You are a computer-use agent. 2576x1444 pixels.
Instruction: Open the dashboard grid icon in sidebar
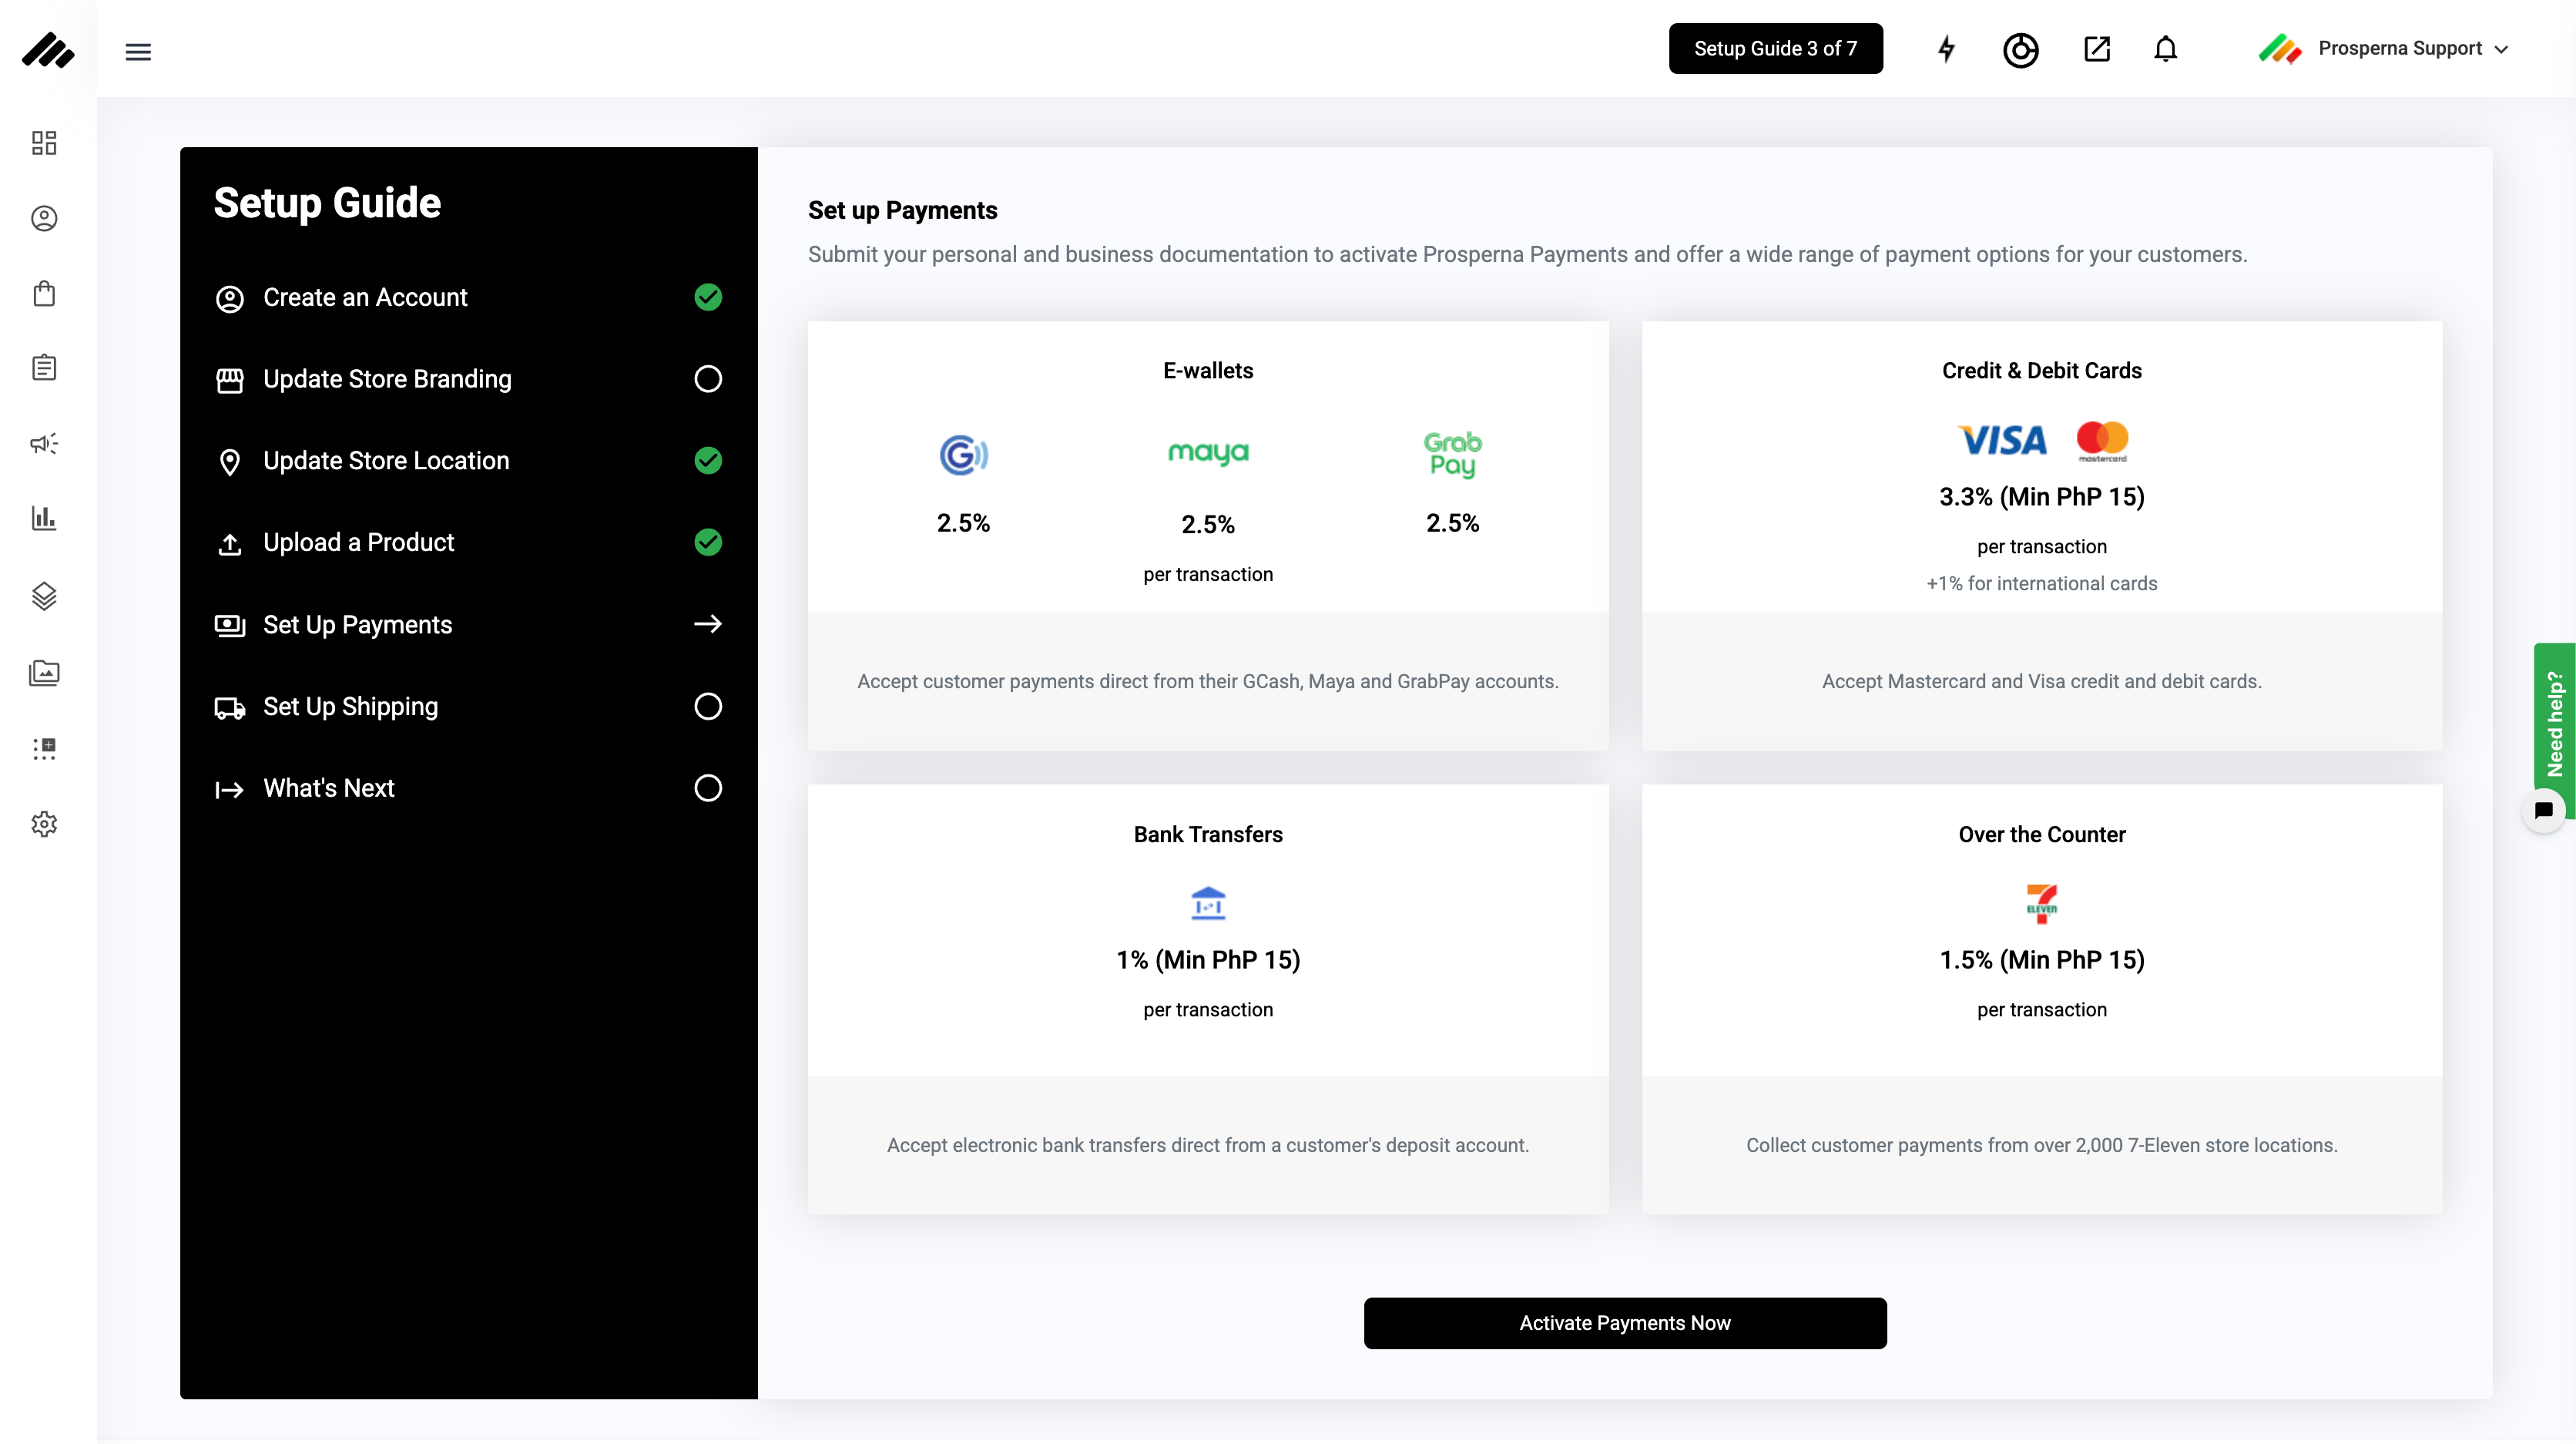(x=44, y=143)
